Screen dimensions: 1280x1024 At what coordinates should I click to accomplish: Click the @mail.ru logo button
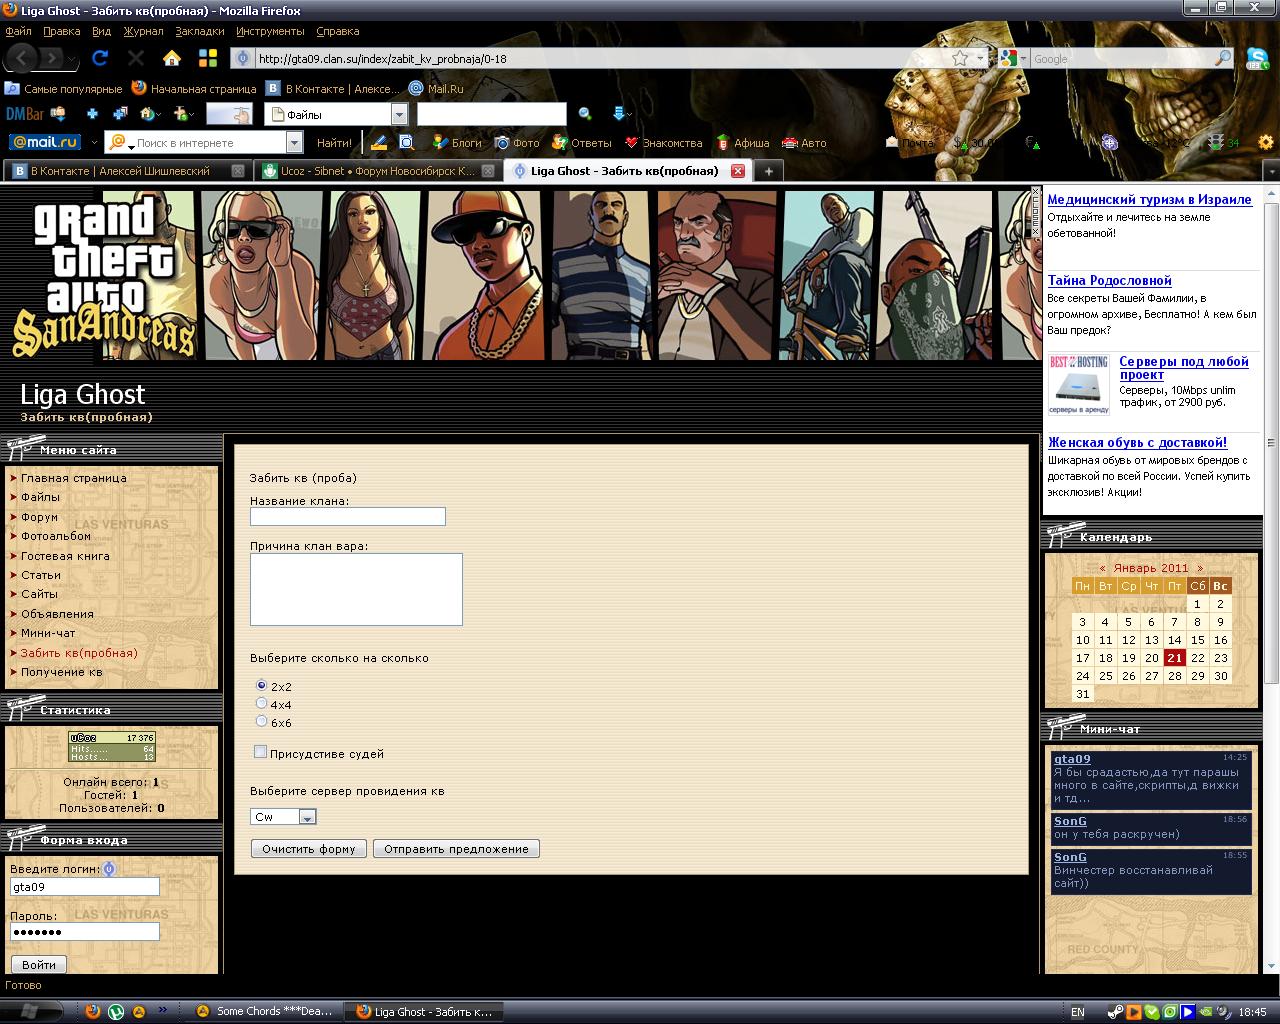click(45, 142)
